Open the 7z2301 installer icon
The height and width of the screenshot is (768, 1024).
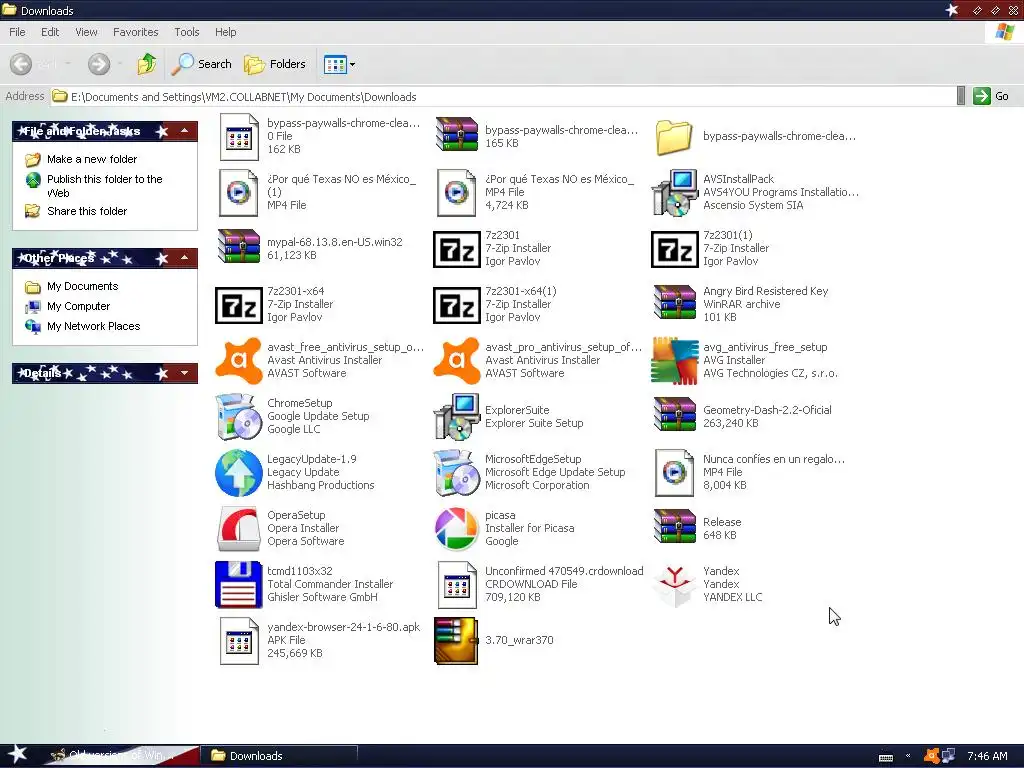click(x=456, y=249)
